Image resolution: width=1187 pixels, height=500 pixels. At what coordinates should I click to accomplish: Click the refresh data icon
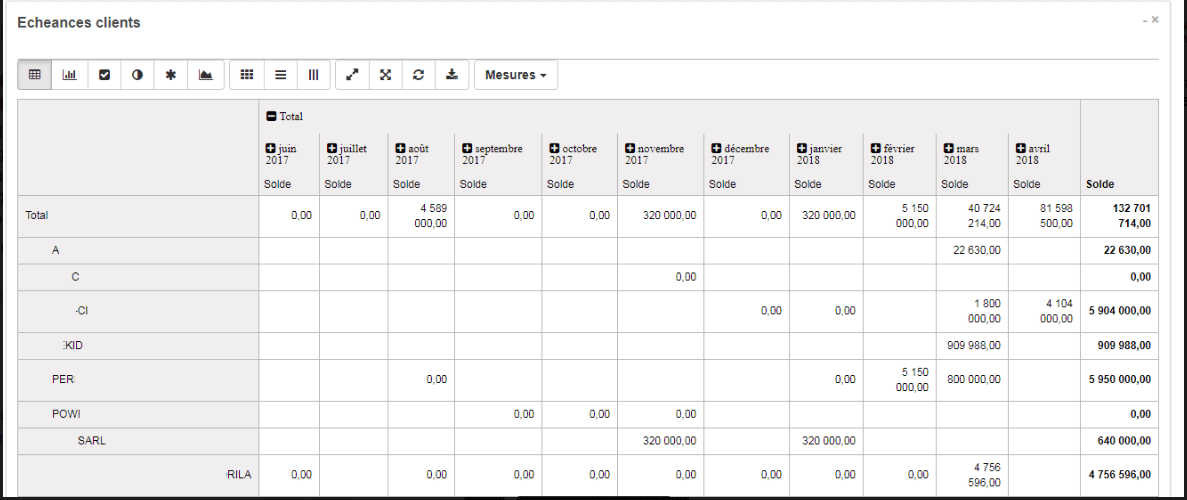click(418, 75)
